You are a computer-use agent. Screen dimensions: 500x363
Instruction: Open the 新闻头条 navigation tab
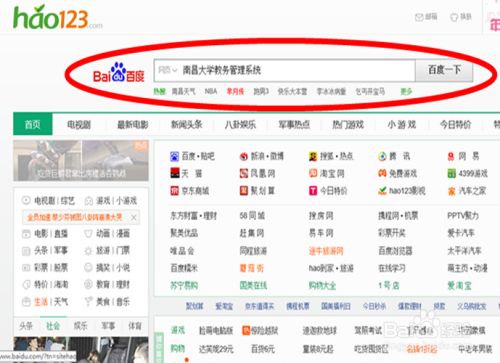tap(187, 125)
